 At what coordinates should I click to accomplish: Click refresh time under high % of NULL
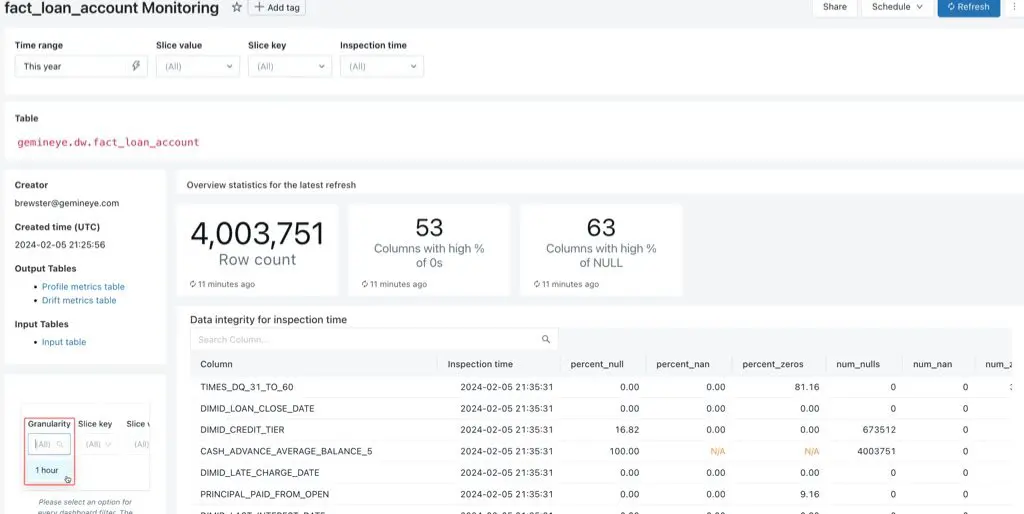(570, 284)
